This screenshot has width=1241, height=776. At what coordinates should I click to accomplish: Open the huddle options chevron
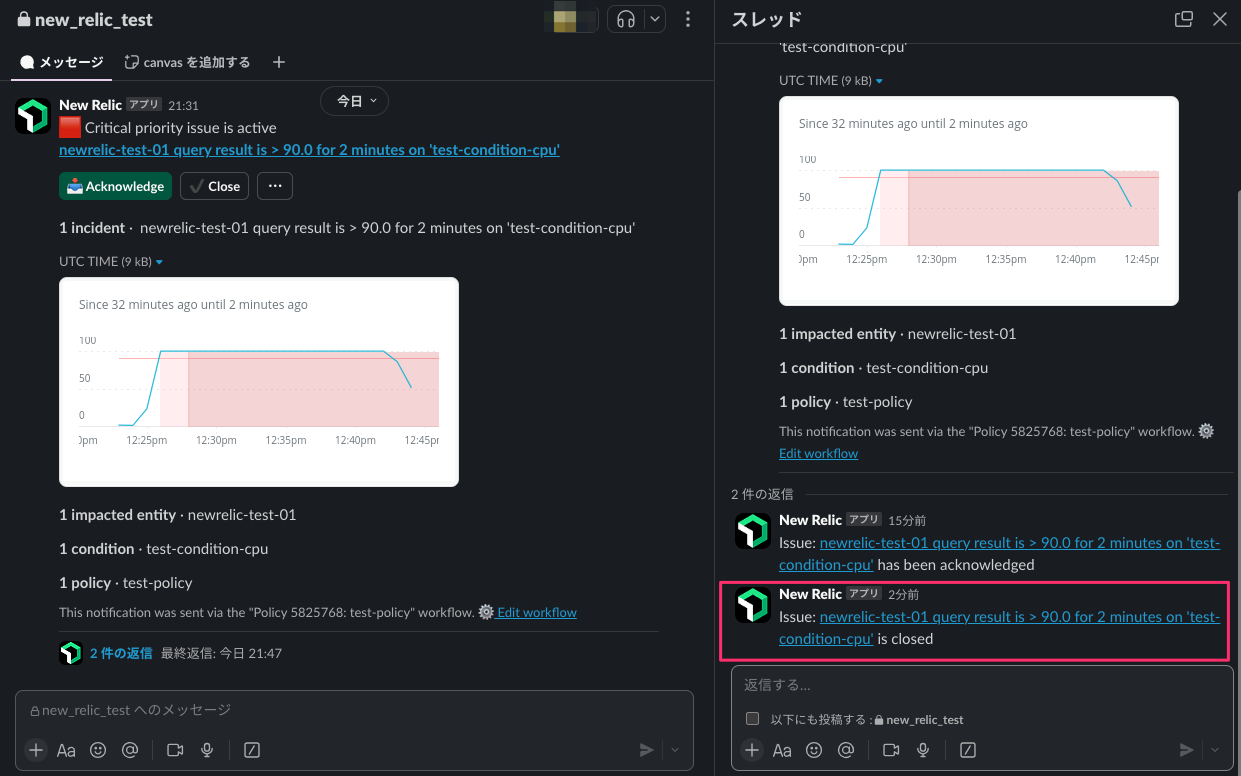coord(655,19)
